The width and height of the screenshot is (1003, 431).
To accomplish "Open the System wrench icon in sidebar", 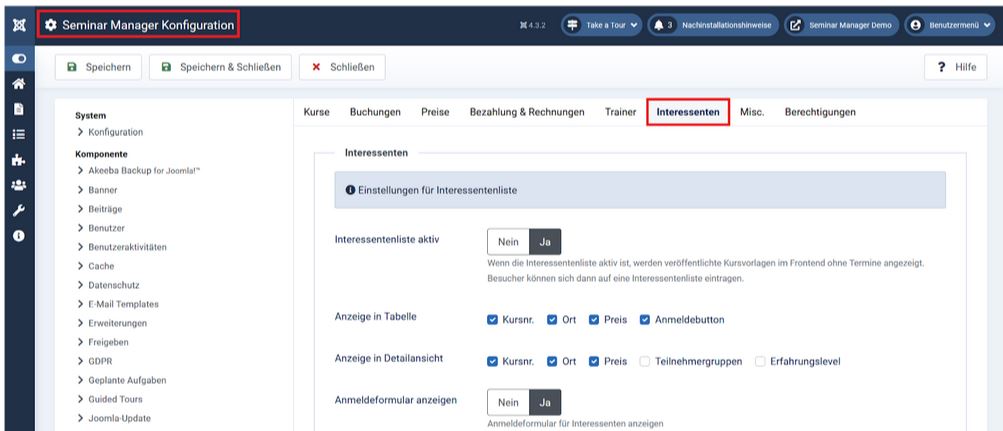I will point(17,211).
